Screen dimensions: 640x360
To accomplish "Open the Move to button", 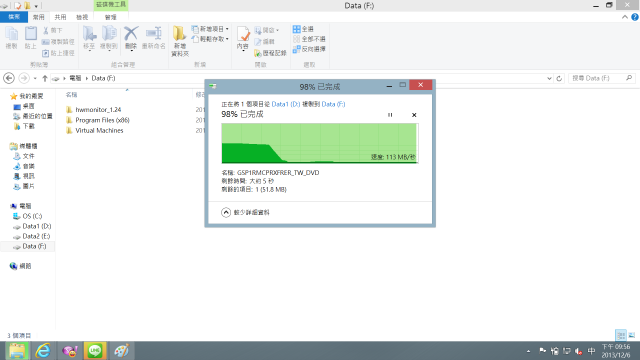I will [89, 38].
